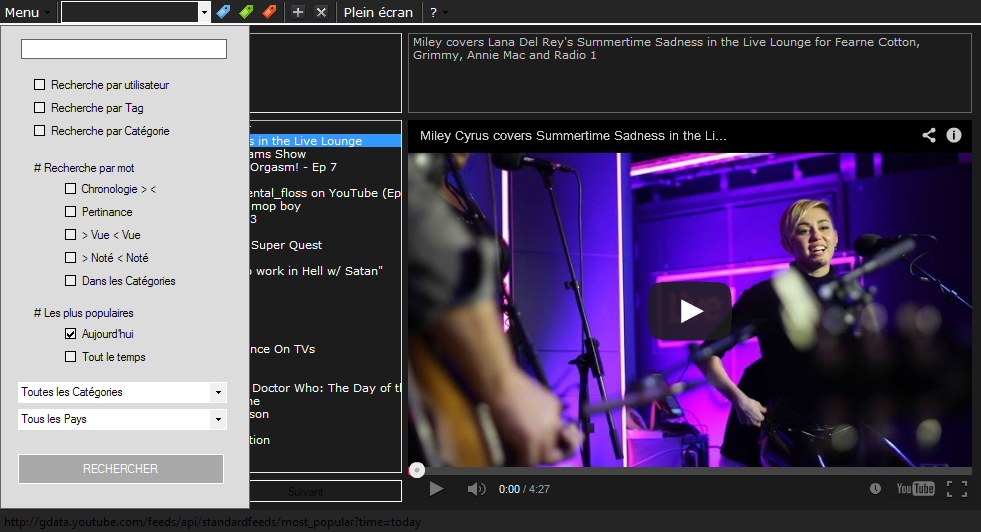Image resolution: width=981 pixels, height=532 pixels.
Task: Mute the video volume speaker icon
Action: (x=476, y=489)
